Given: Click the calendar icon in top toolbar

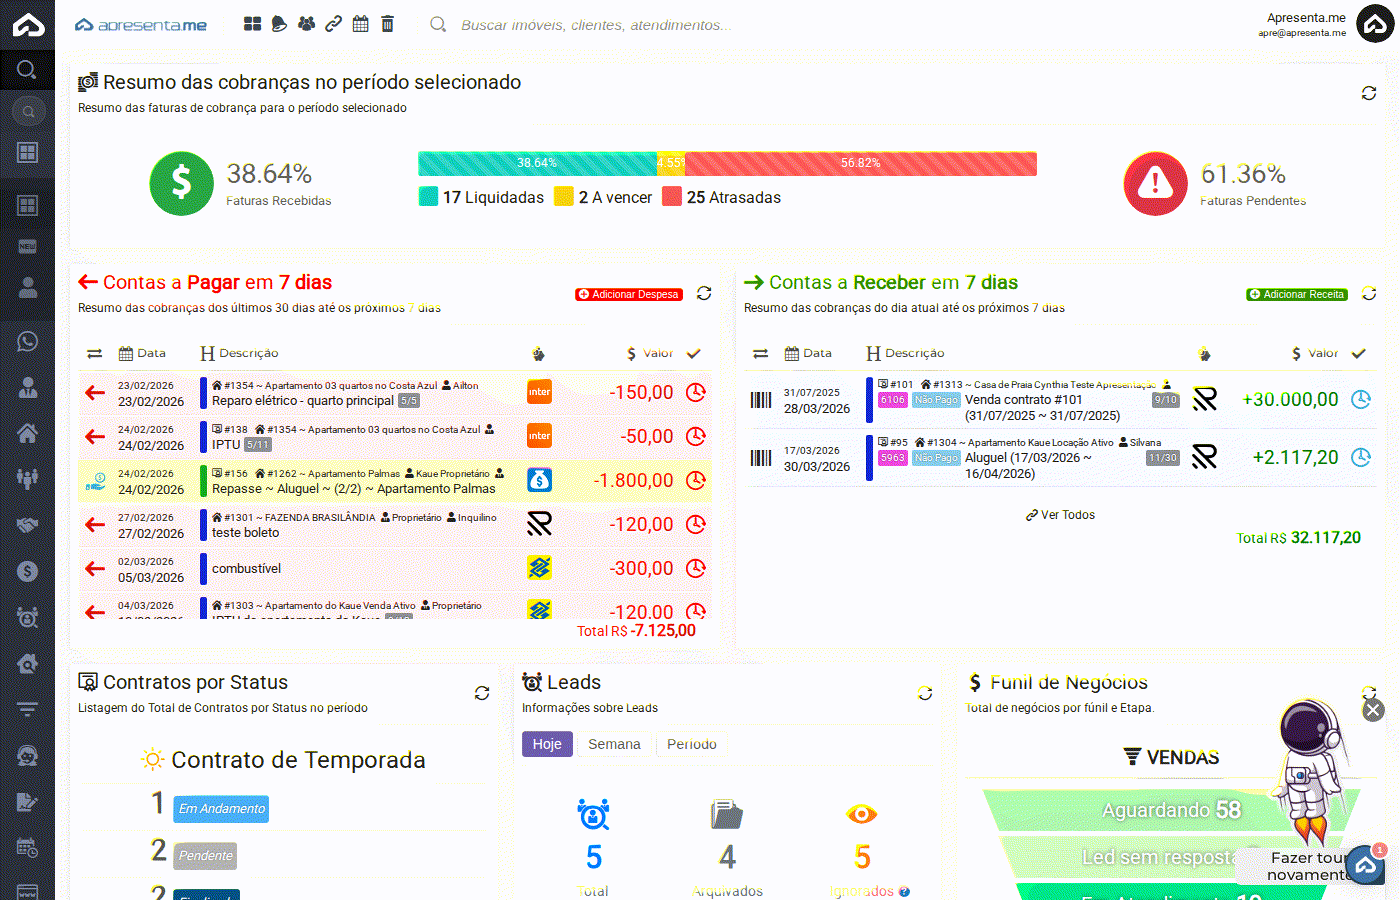Looking at the screenshot, I should (361, 24).
